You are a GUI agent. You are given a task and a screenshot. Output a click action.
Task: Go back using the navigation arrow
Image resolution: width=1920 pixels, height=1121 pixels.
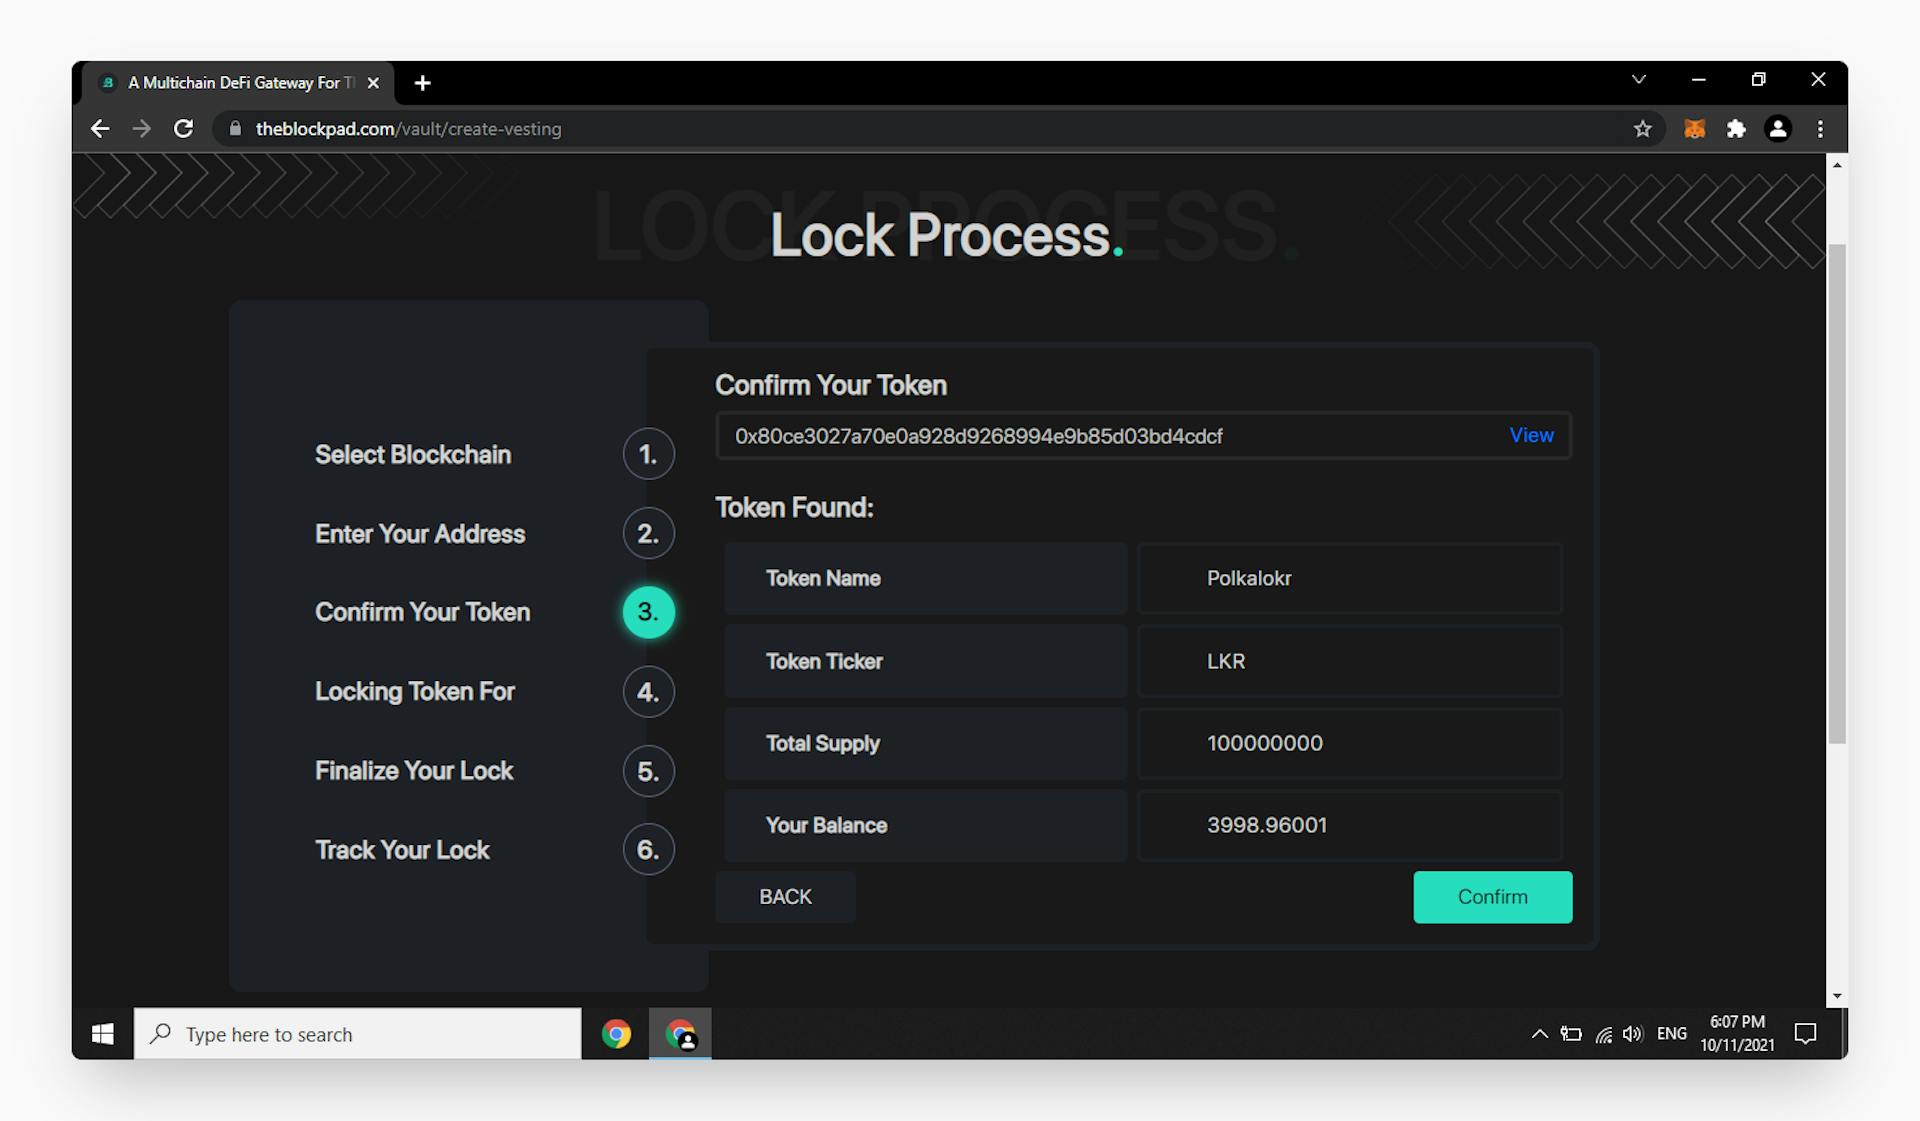100,128
